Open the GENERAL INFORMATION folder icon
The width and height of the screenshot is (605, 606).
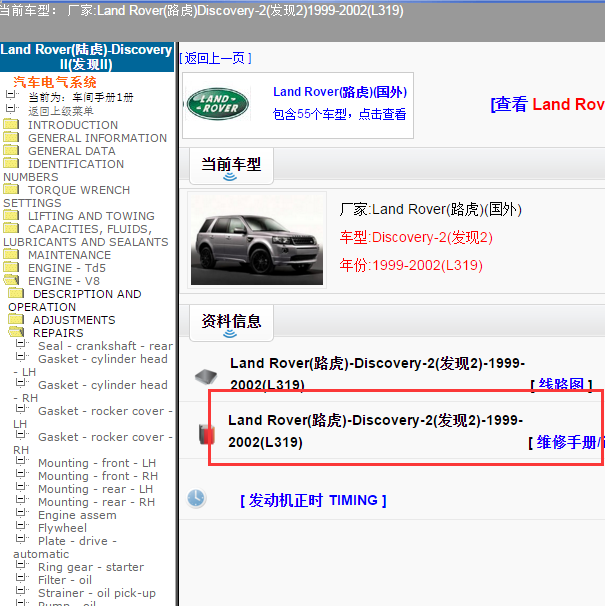(11, 137)
